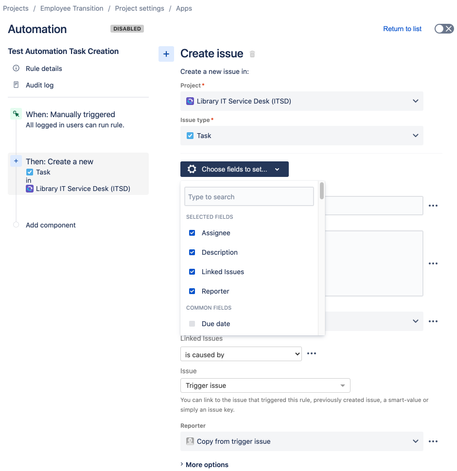Open Project settings in breadcrumb
Image resolution: width=457 pixels, height=471 pixels.
coord(139,8)
